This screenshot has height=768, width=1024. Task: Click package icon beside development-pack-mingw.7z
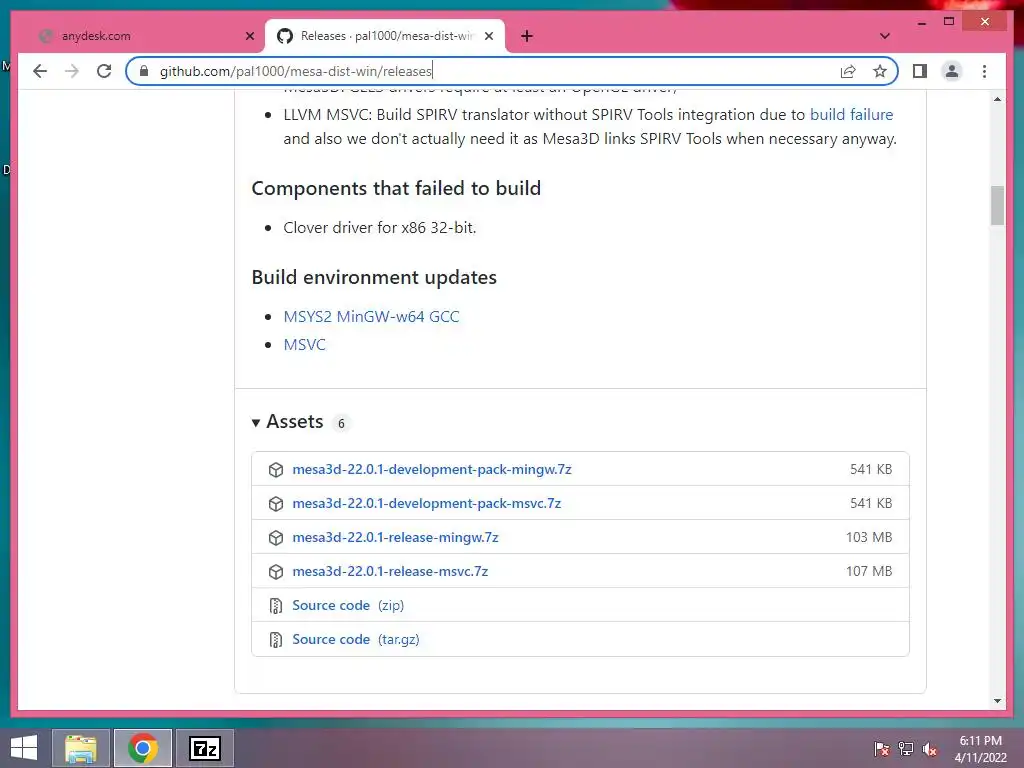click(276, 470)
